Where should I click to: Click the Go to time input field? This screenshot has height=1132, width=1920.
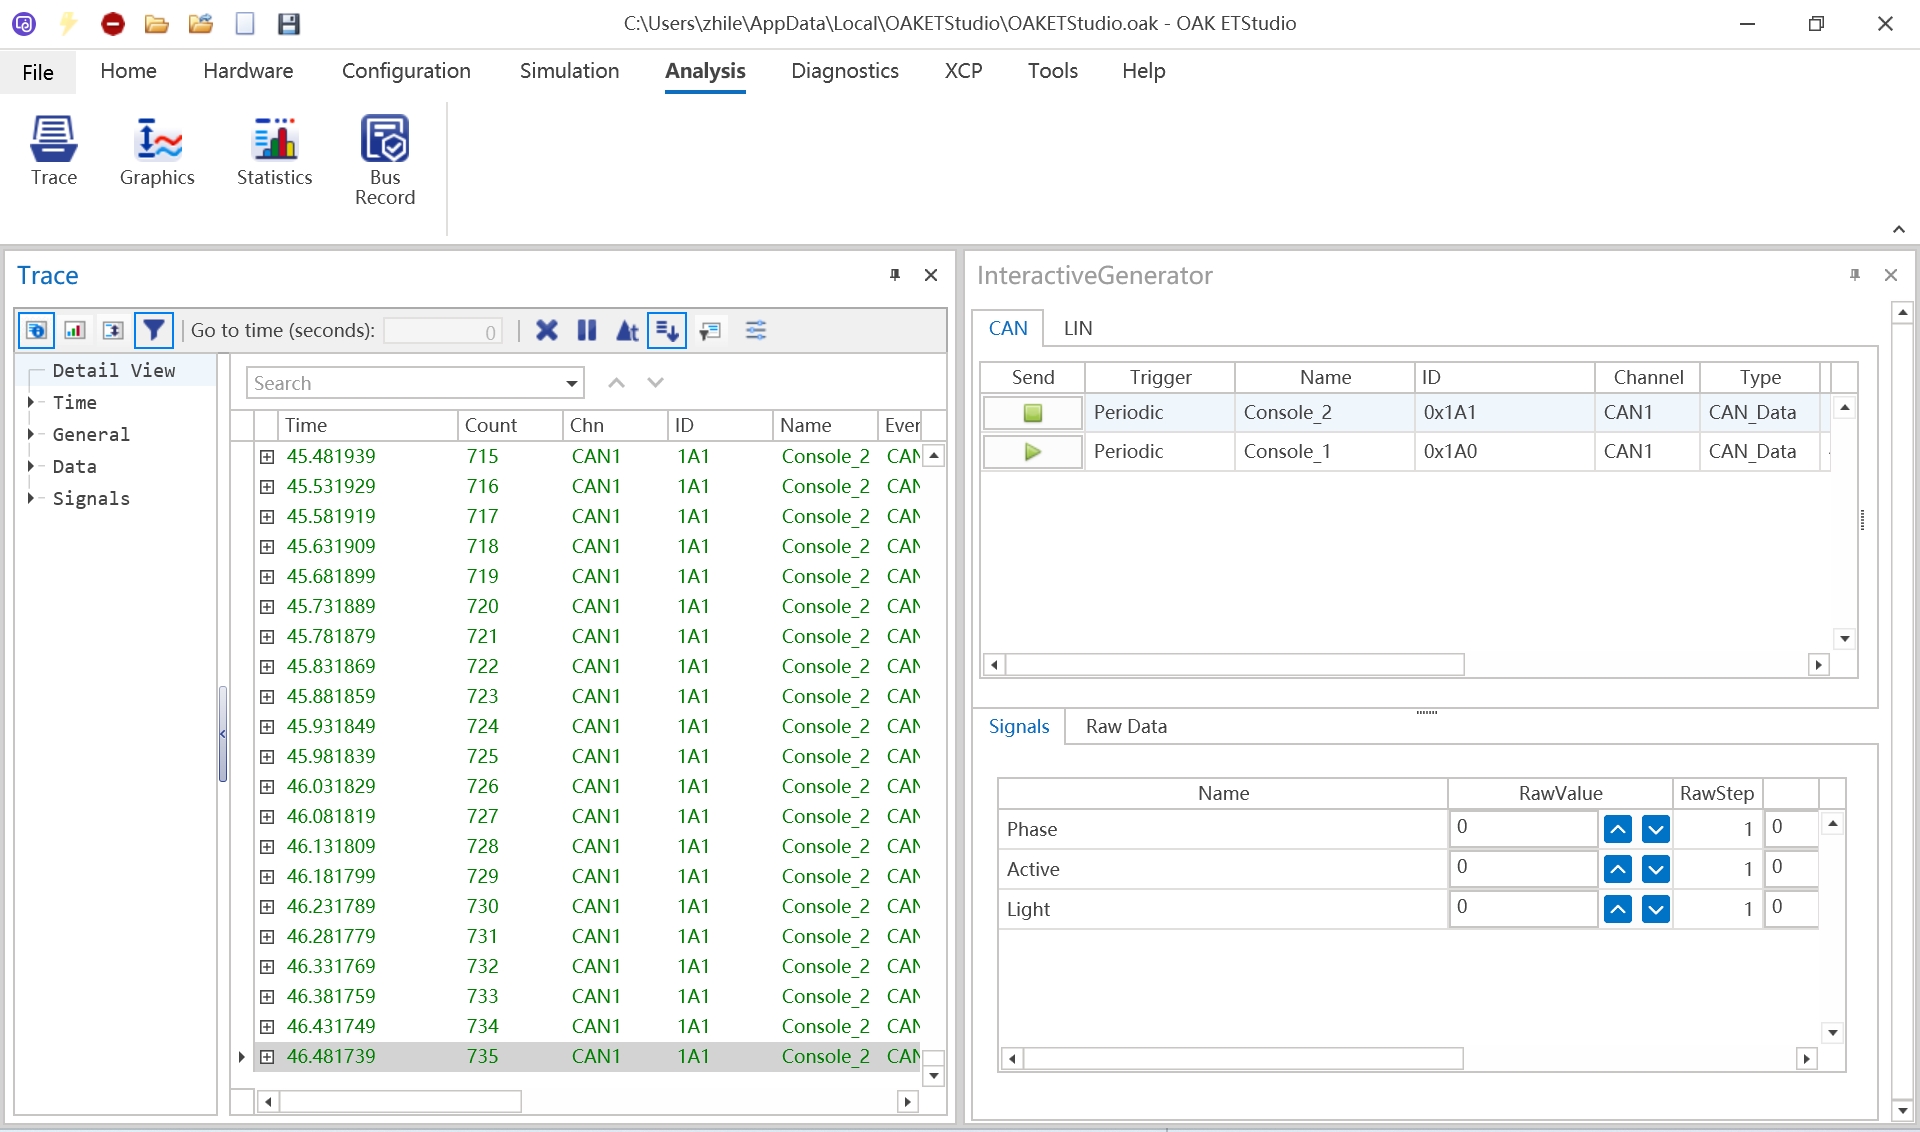pyautogui.click(x=442, y=331)
